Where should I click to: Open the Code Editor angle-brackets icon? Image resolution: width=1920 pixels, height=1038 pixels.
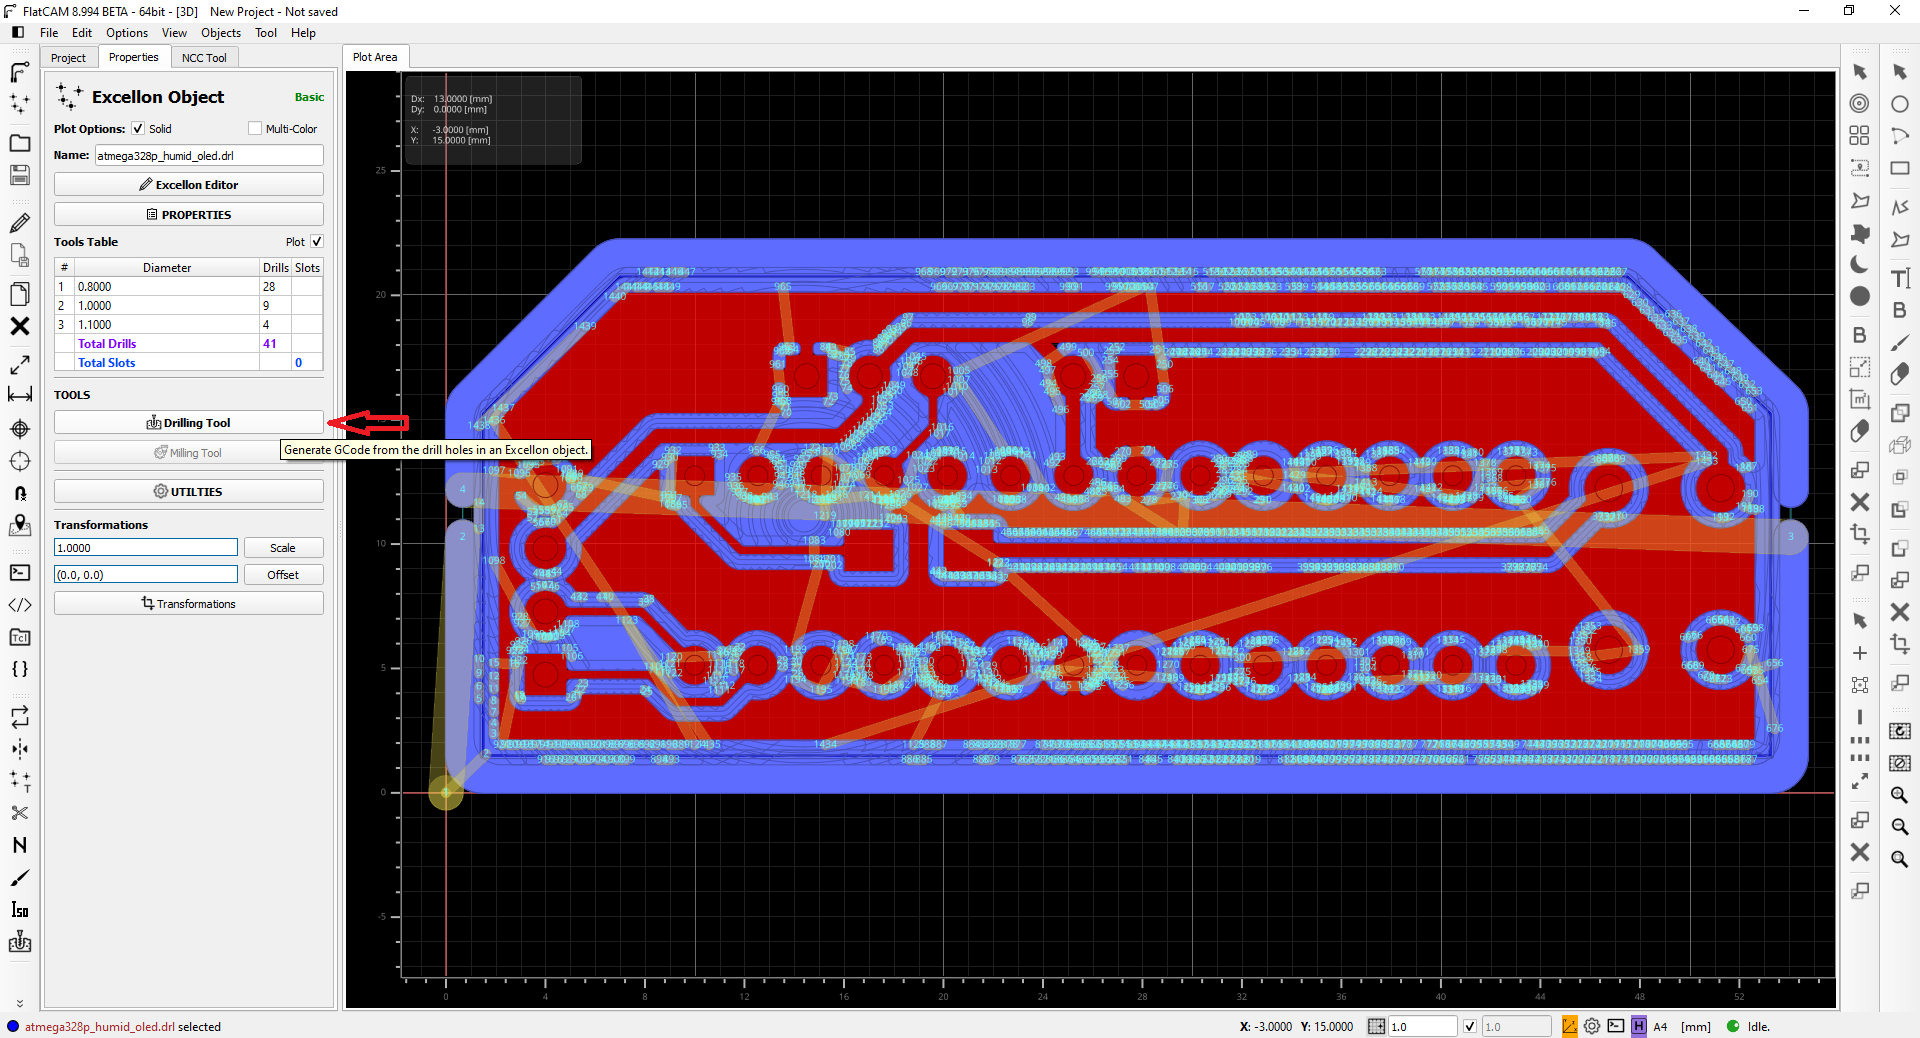click(19, 605)
